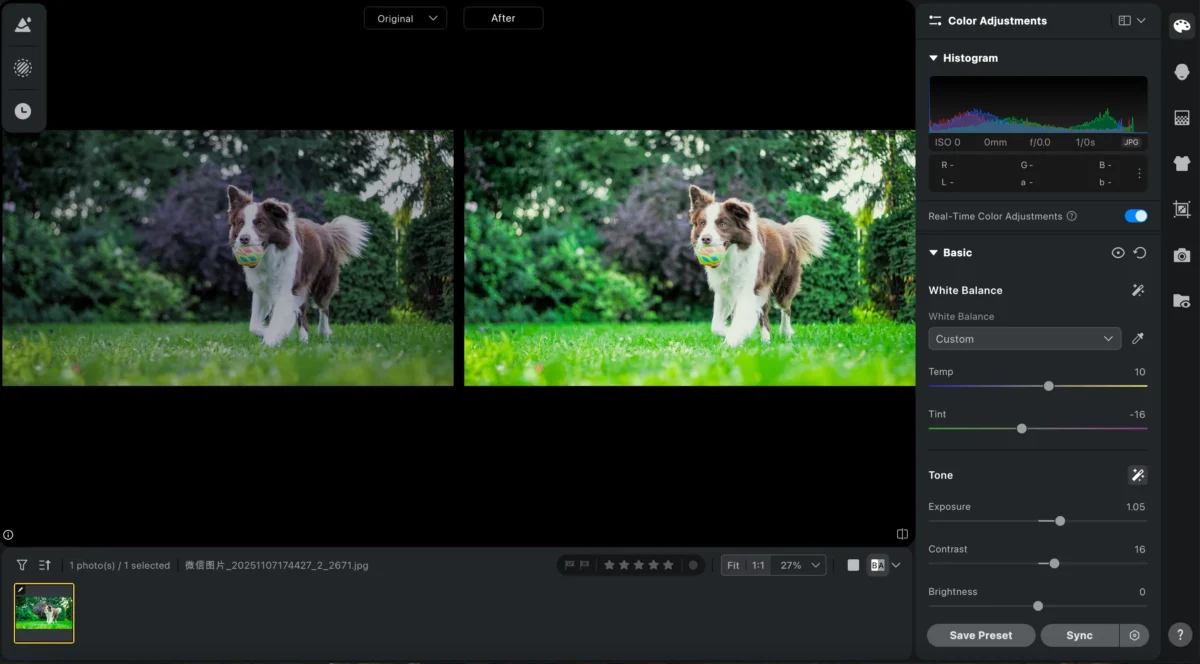The width and height of the screenshot is (1200, 664).
Task: Select the masking tool in left toolbar
Action: pos(23,68)
